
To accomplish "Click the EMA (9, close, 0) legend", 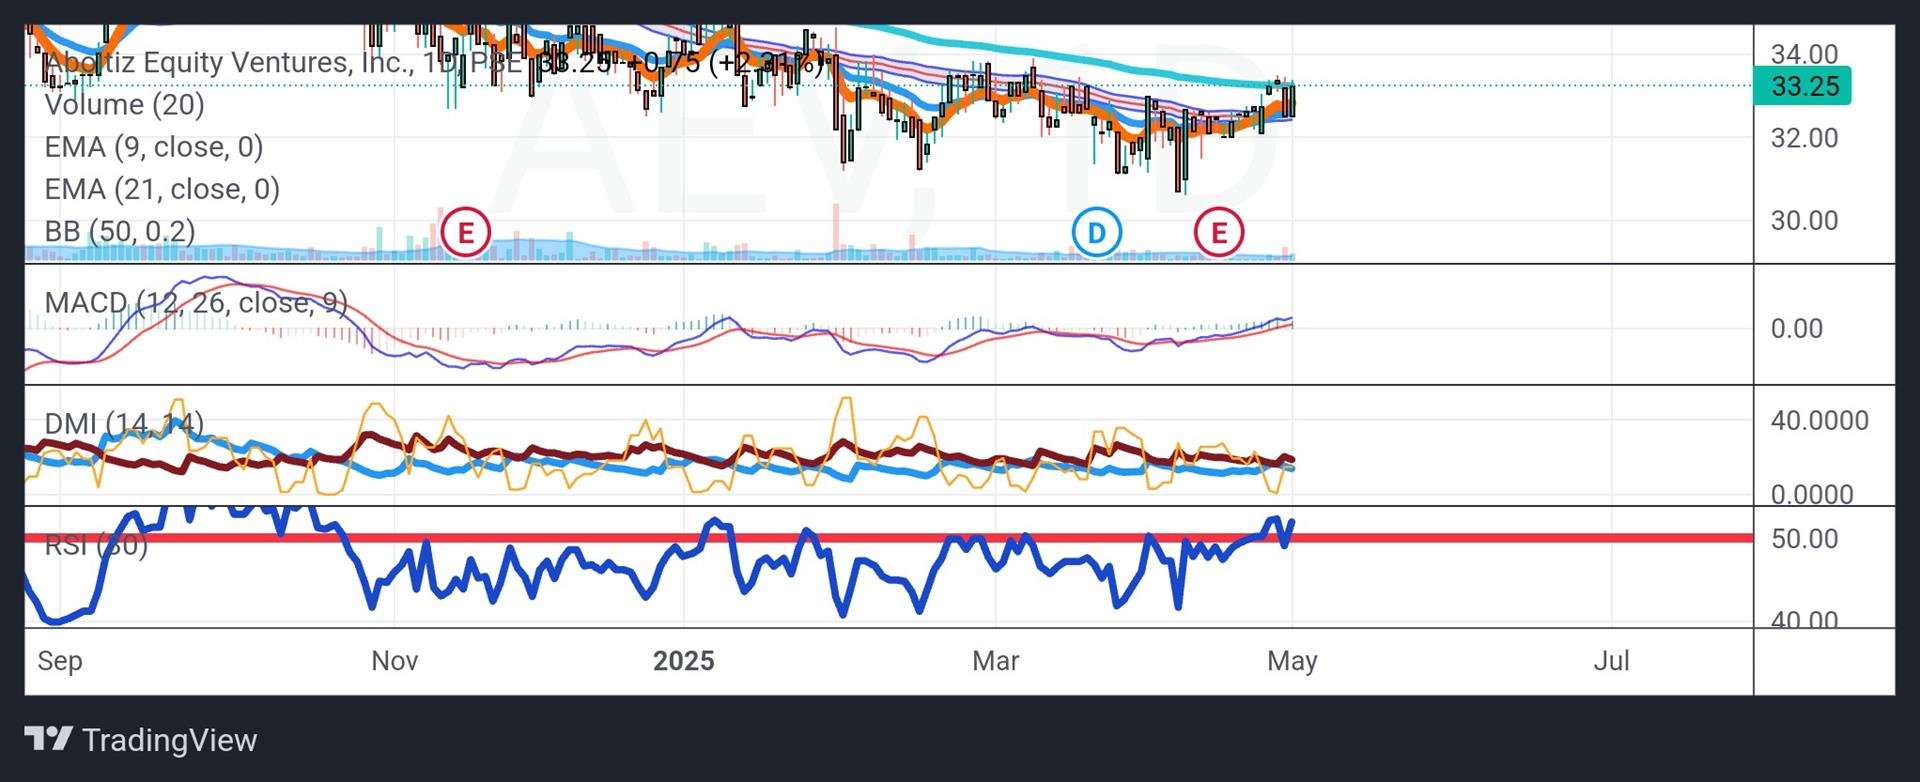I will pyautogui.click(x=154, y=147).
